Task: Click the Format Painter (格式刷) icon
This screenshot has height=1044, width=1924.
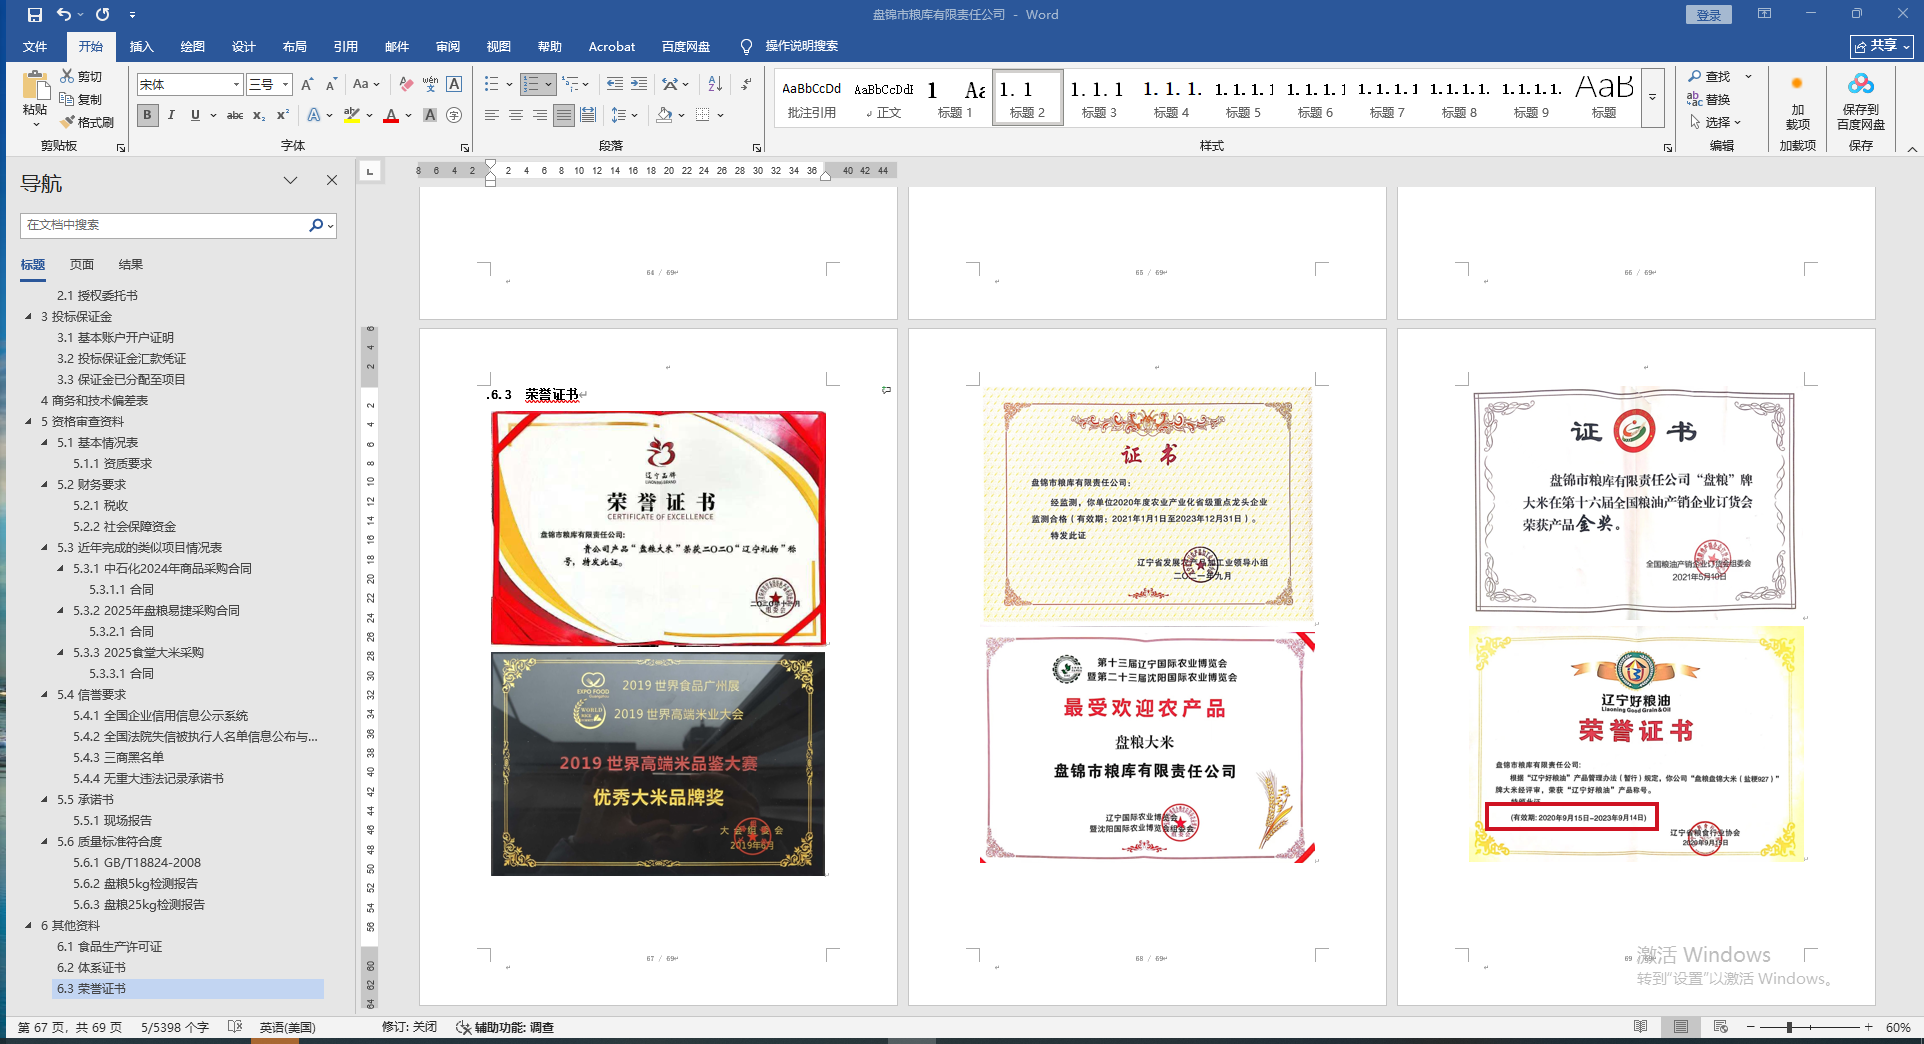Action: (87, 122)
